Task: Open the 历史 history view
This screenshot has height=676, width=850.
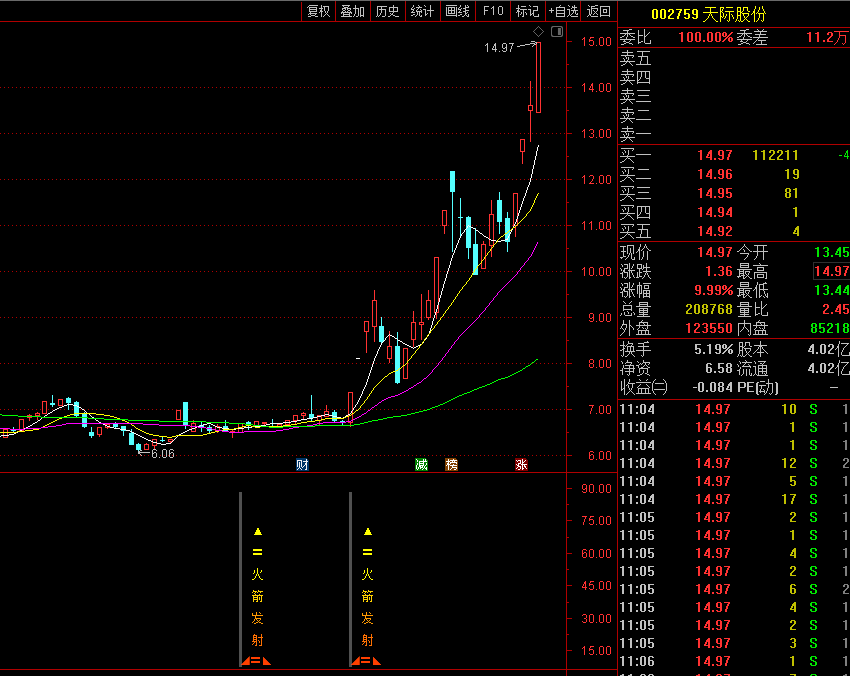Action: tap(388, 11)
